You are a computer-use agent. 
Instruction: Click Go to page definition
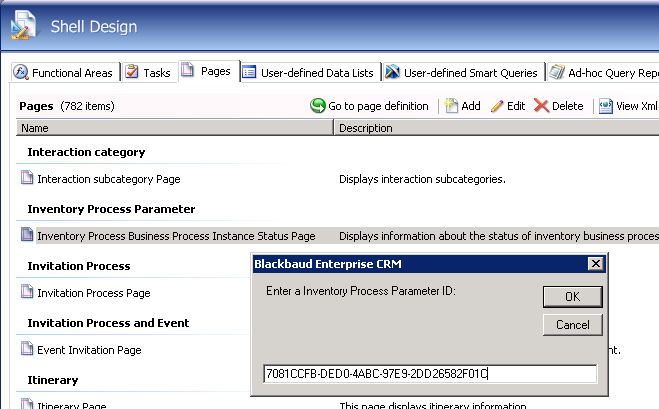[369, 106]
